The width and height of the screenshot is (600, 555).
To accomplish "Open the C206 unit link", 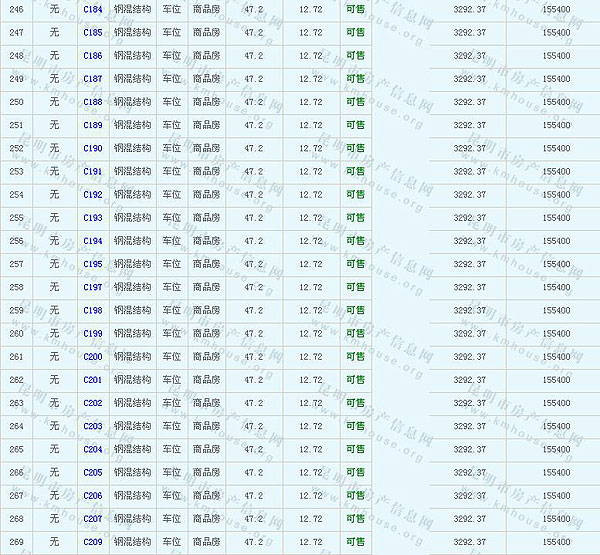I will pyautogui.click(x=92, y=495).
